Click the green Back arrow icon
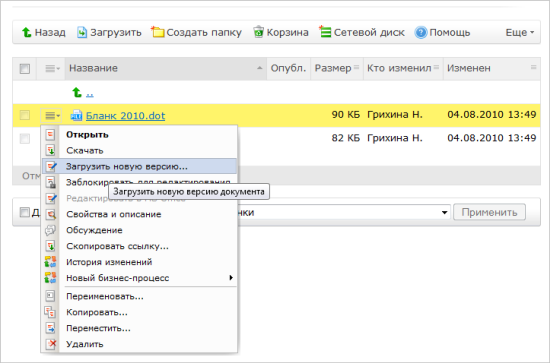550x363 pixels. [x=26, y=32]
